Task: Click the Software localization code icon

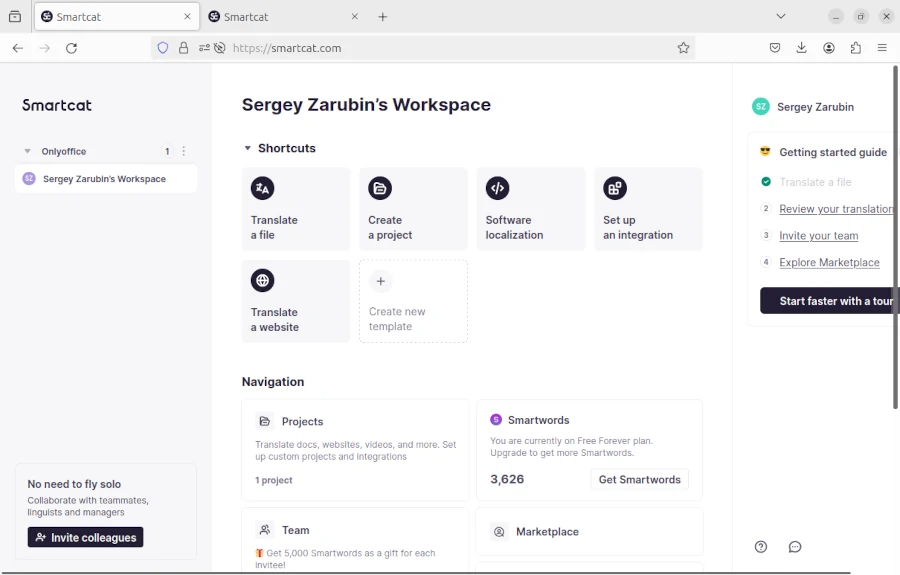Action: pyautogui.click(x=498, y=188)
